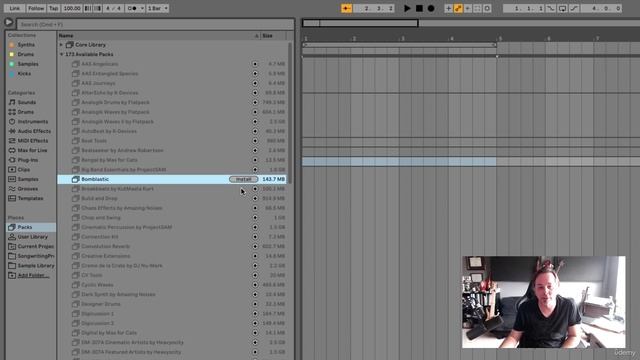Open the Drums category under Categories

tap(26, 112)
